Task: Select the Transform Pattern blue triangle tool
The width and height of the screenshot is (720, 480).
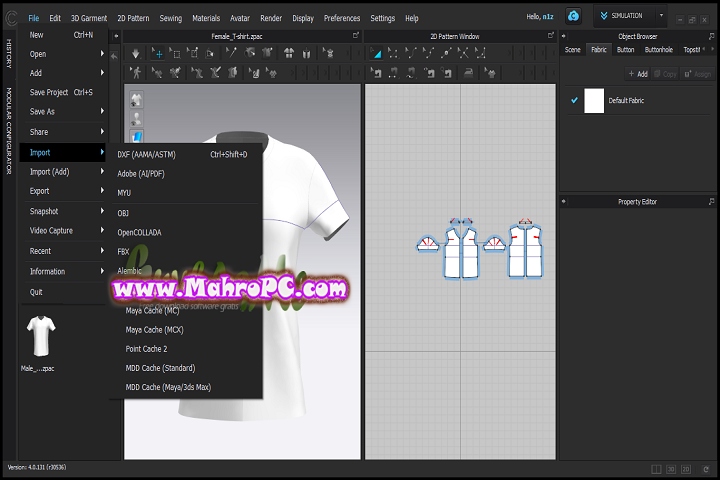Action: [x=376, y=54]
